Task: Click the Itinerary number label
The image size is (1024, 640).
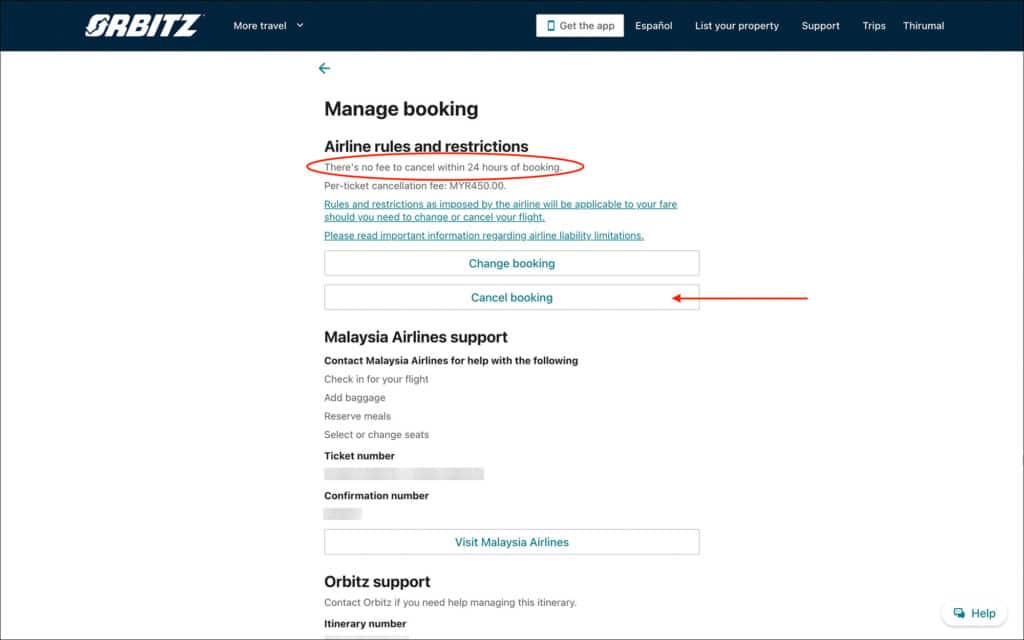Action: click(x=365, y=624)
